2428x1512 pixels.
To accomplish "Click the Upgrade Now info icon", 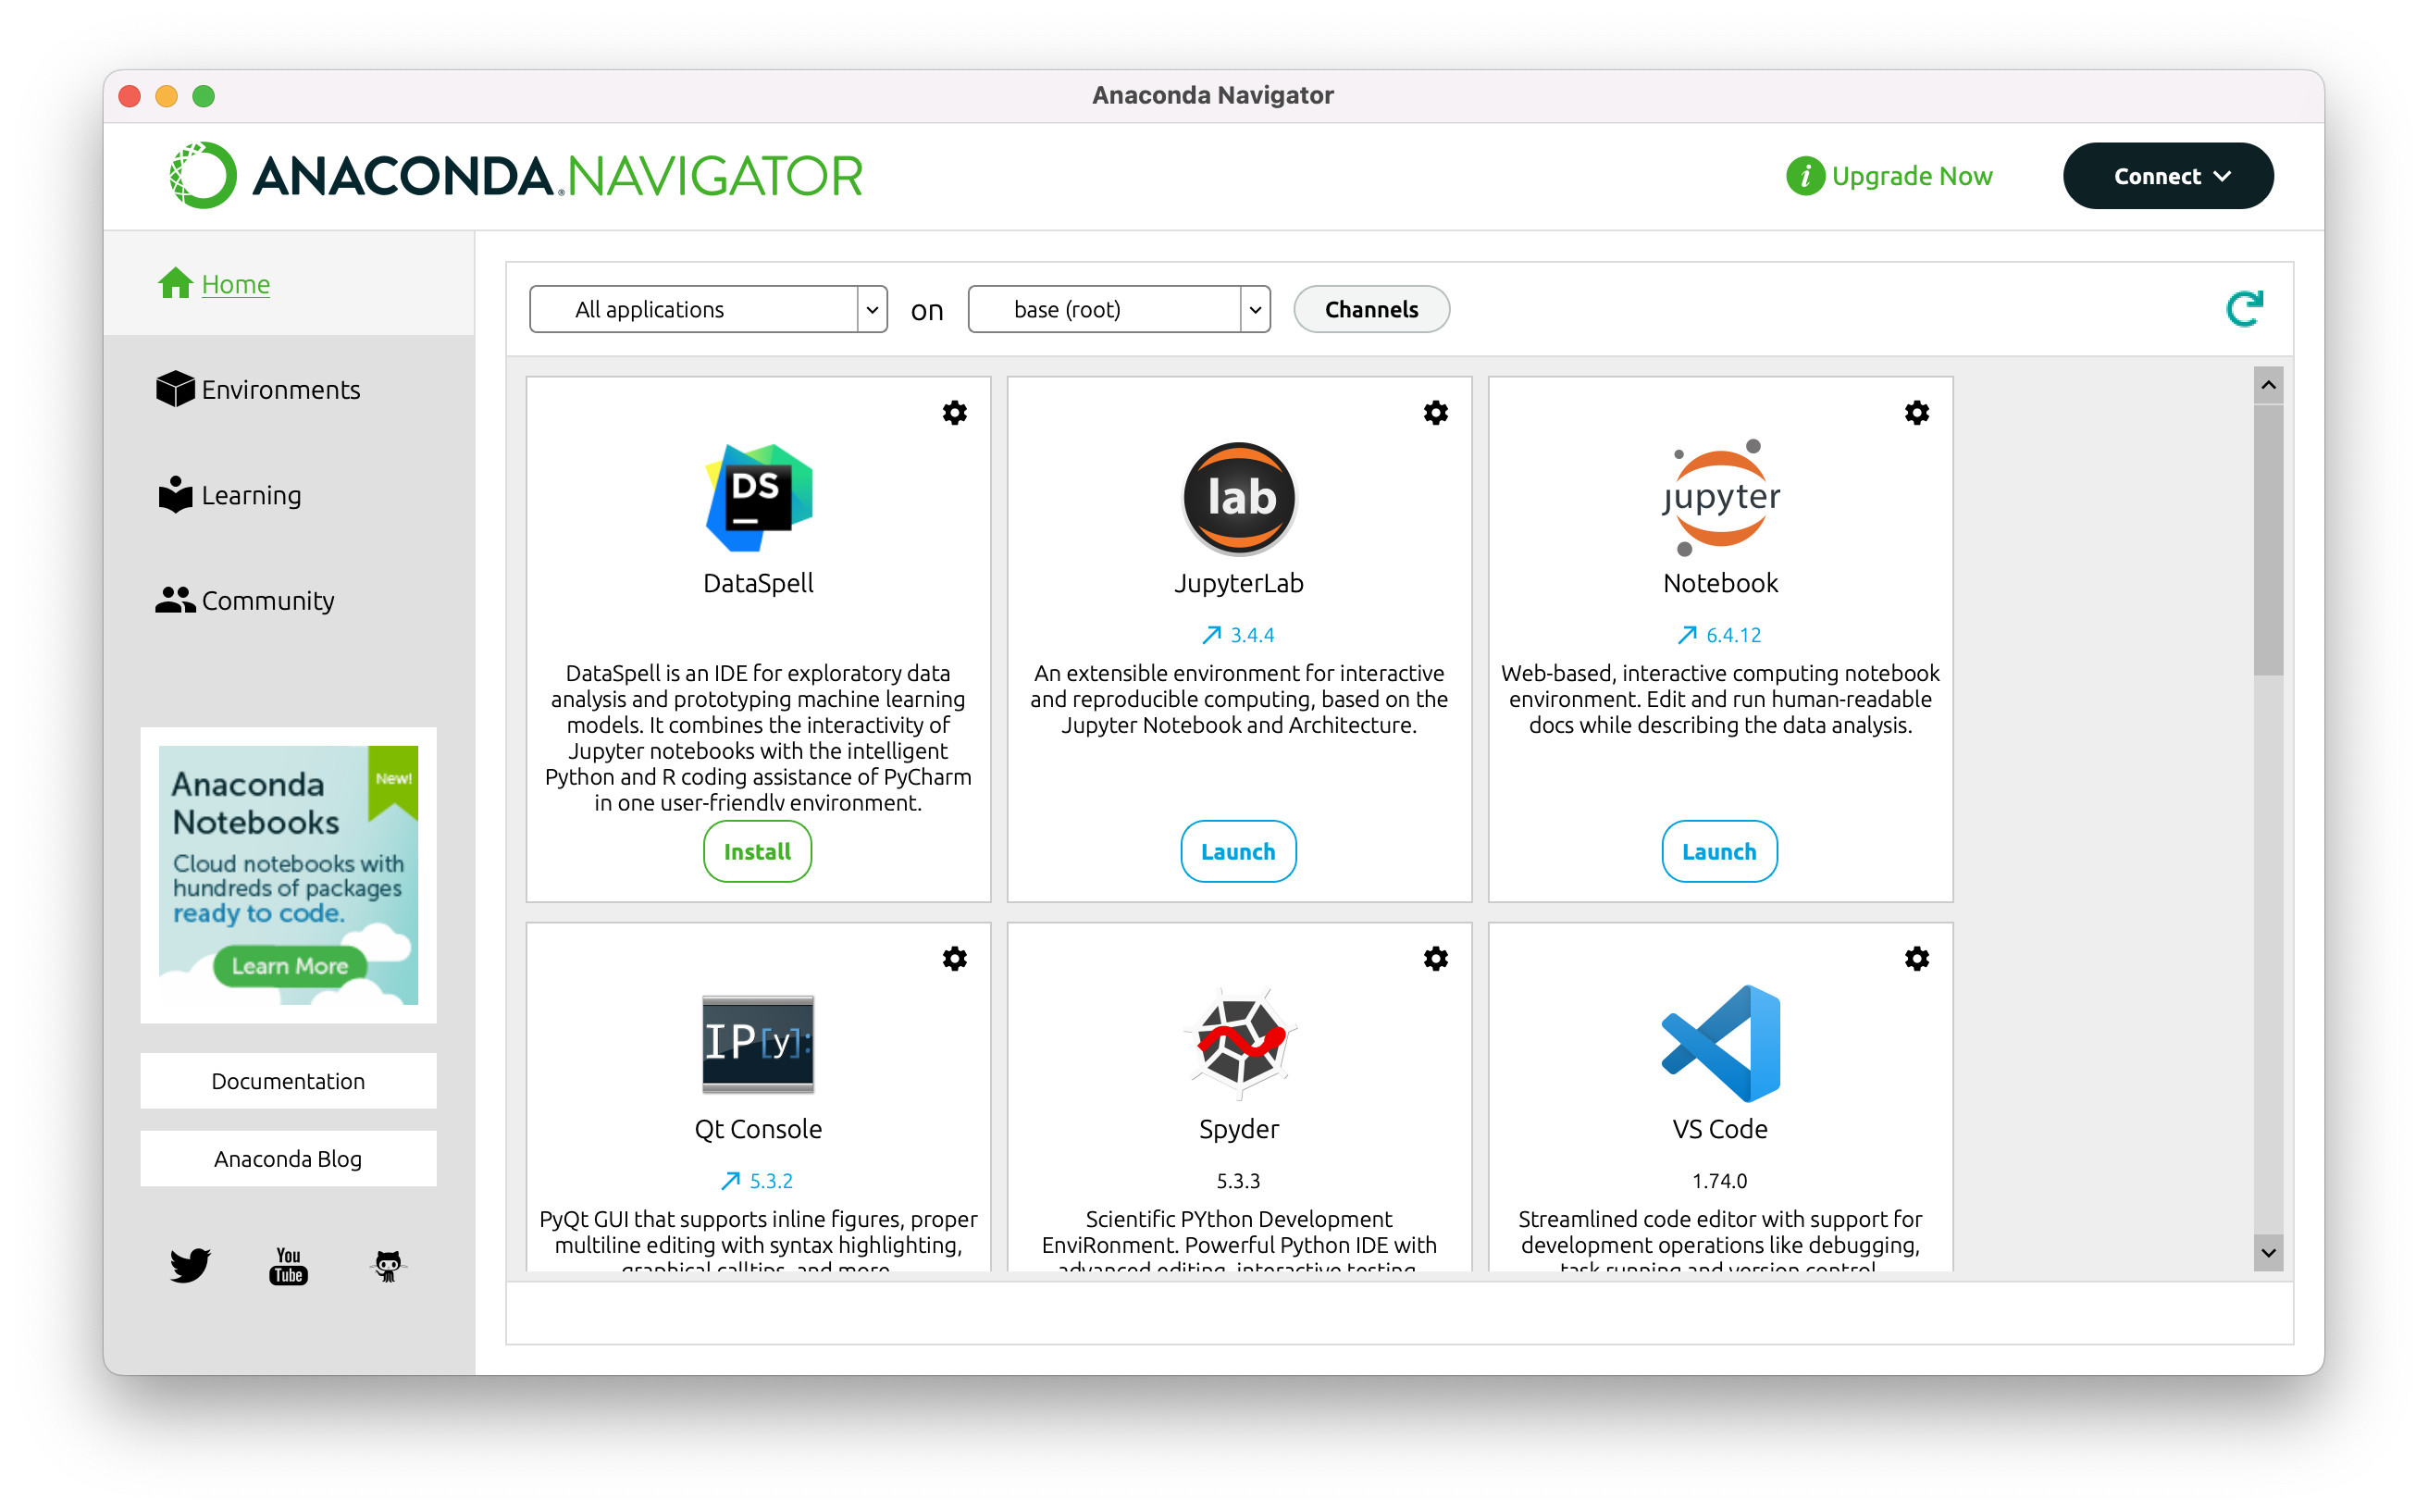I will [1805, 177].
